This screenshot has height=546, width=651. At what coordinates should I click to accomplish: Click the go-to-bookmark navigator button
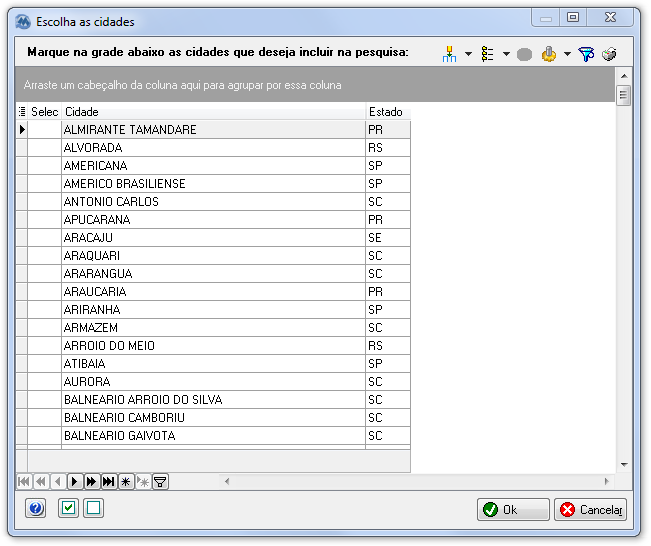[x=143, y=482]
